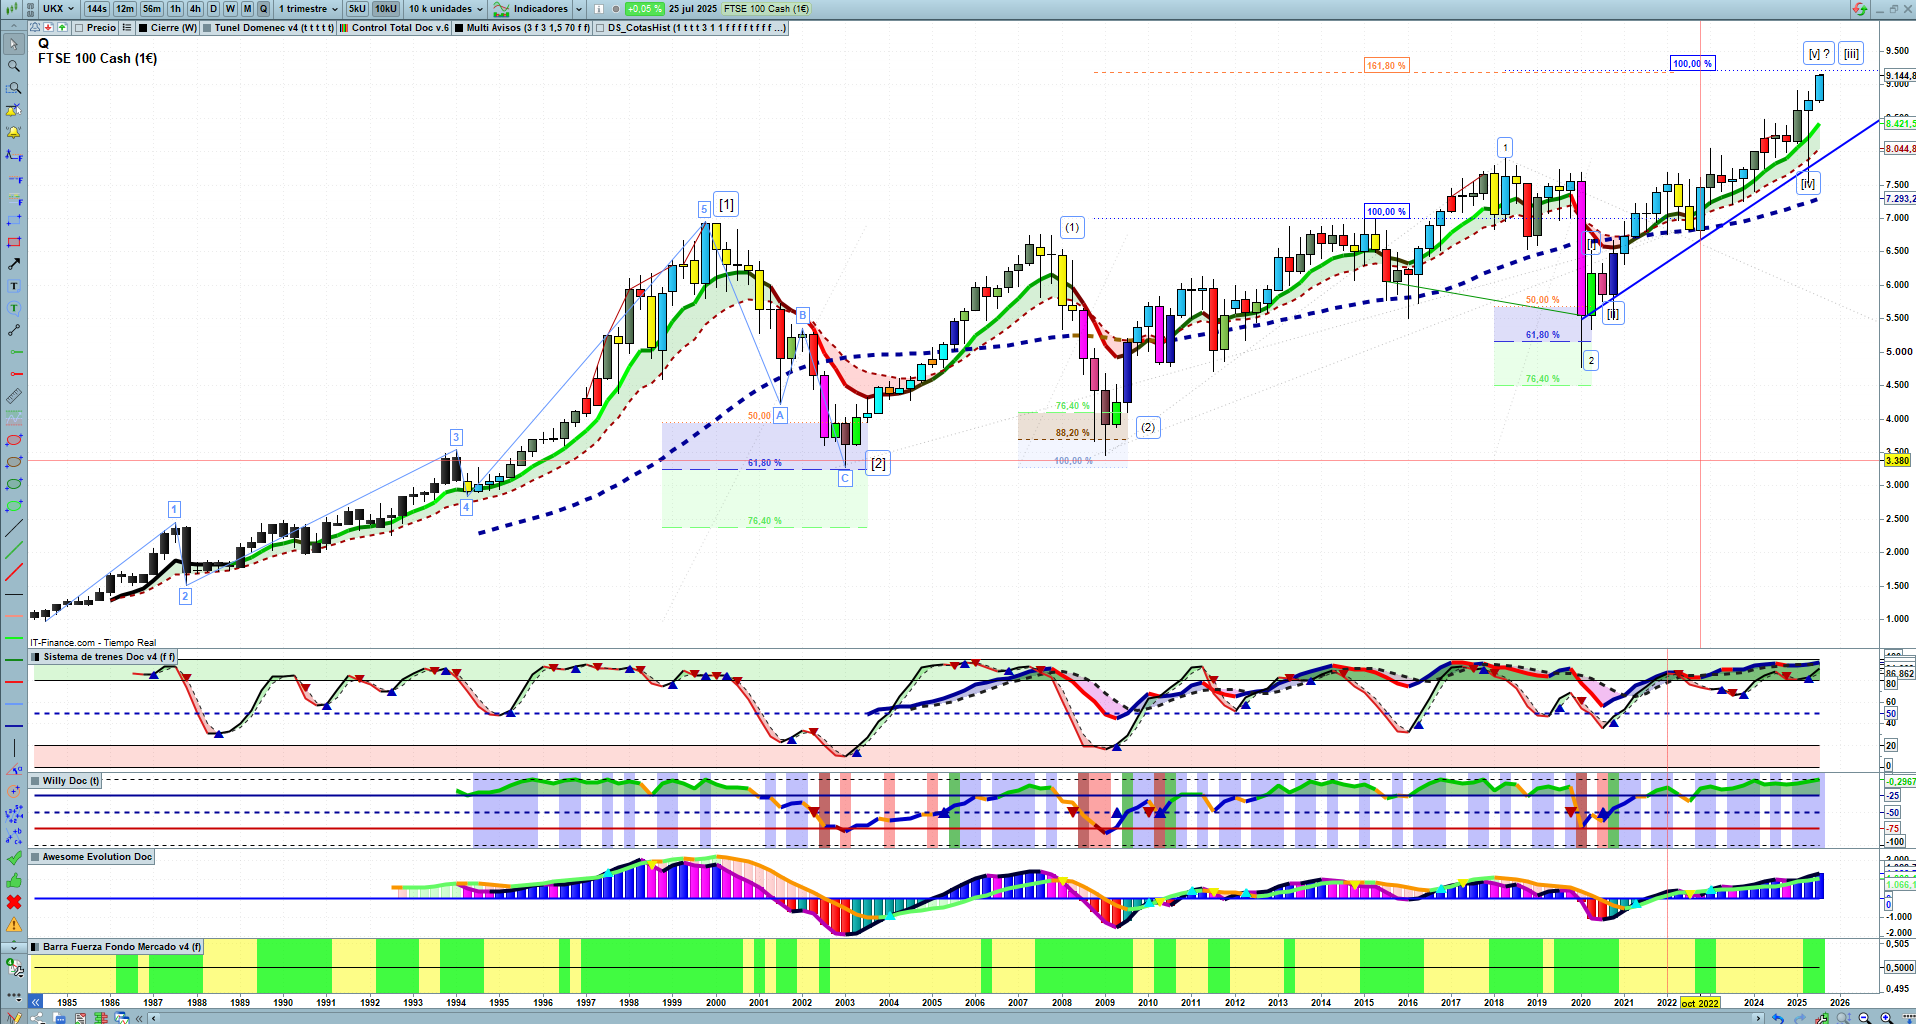This screenshot has width=1916, height=1024.
Task: Select the ruler measurement tool
Action: pyautogui.click(x=14, y=396)
